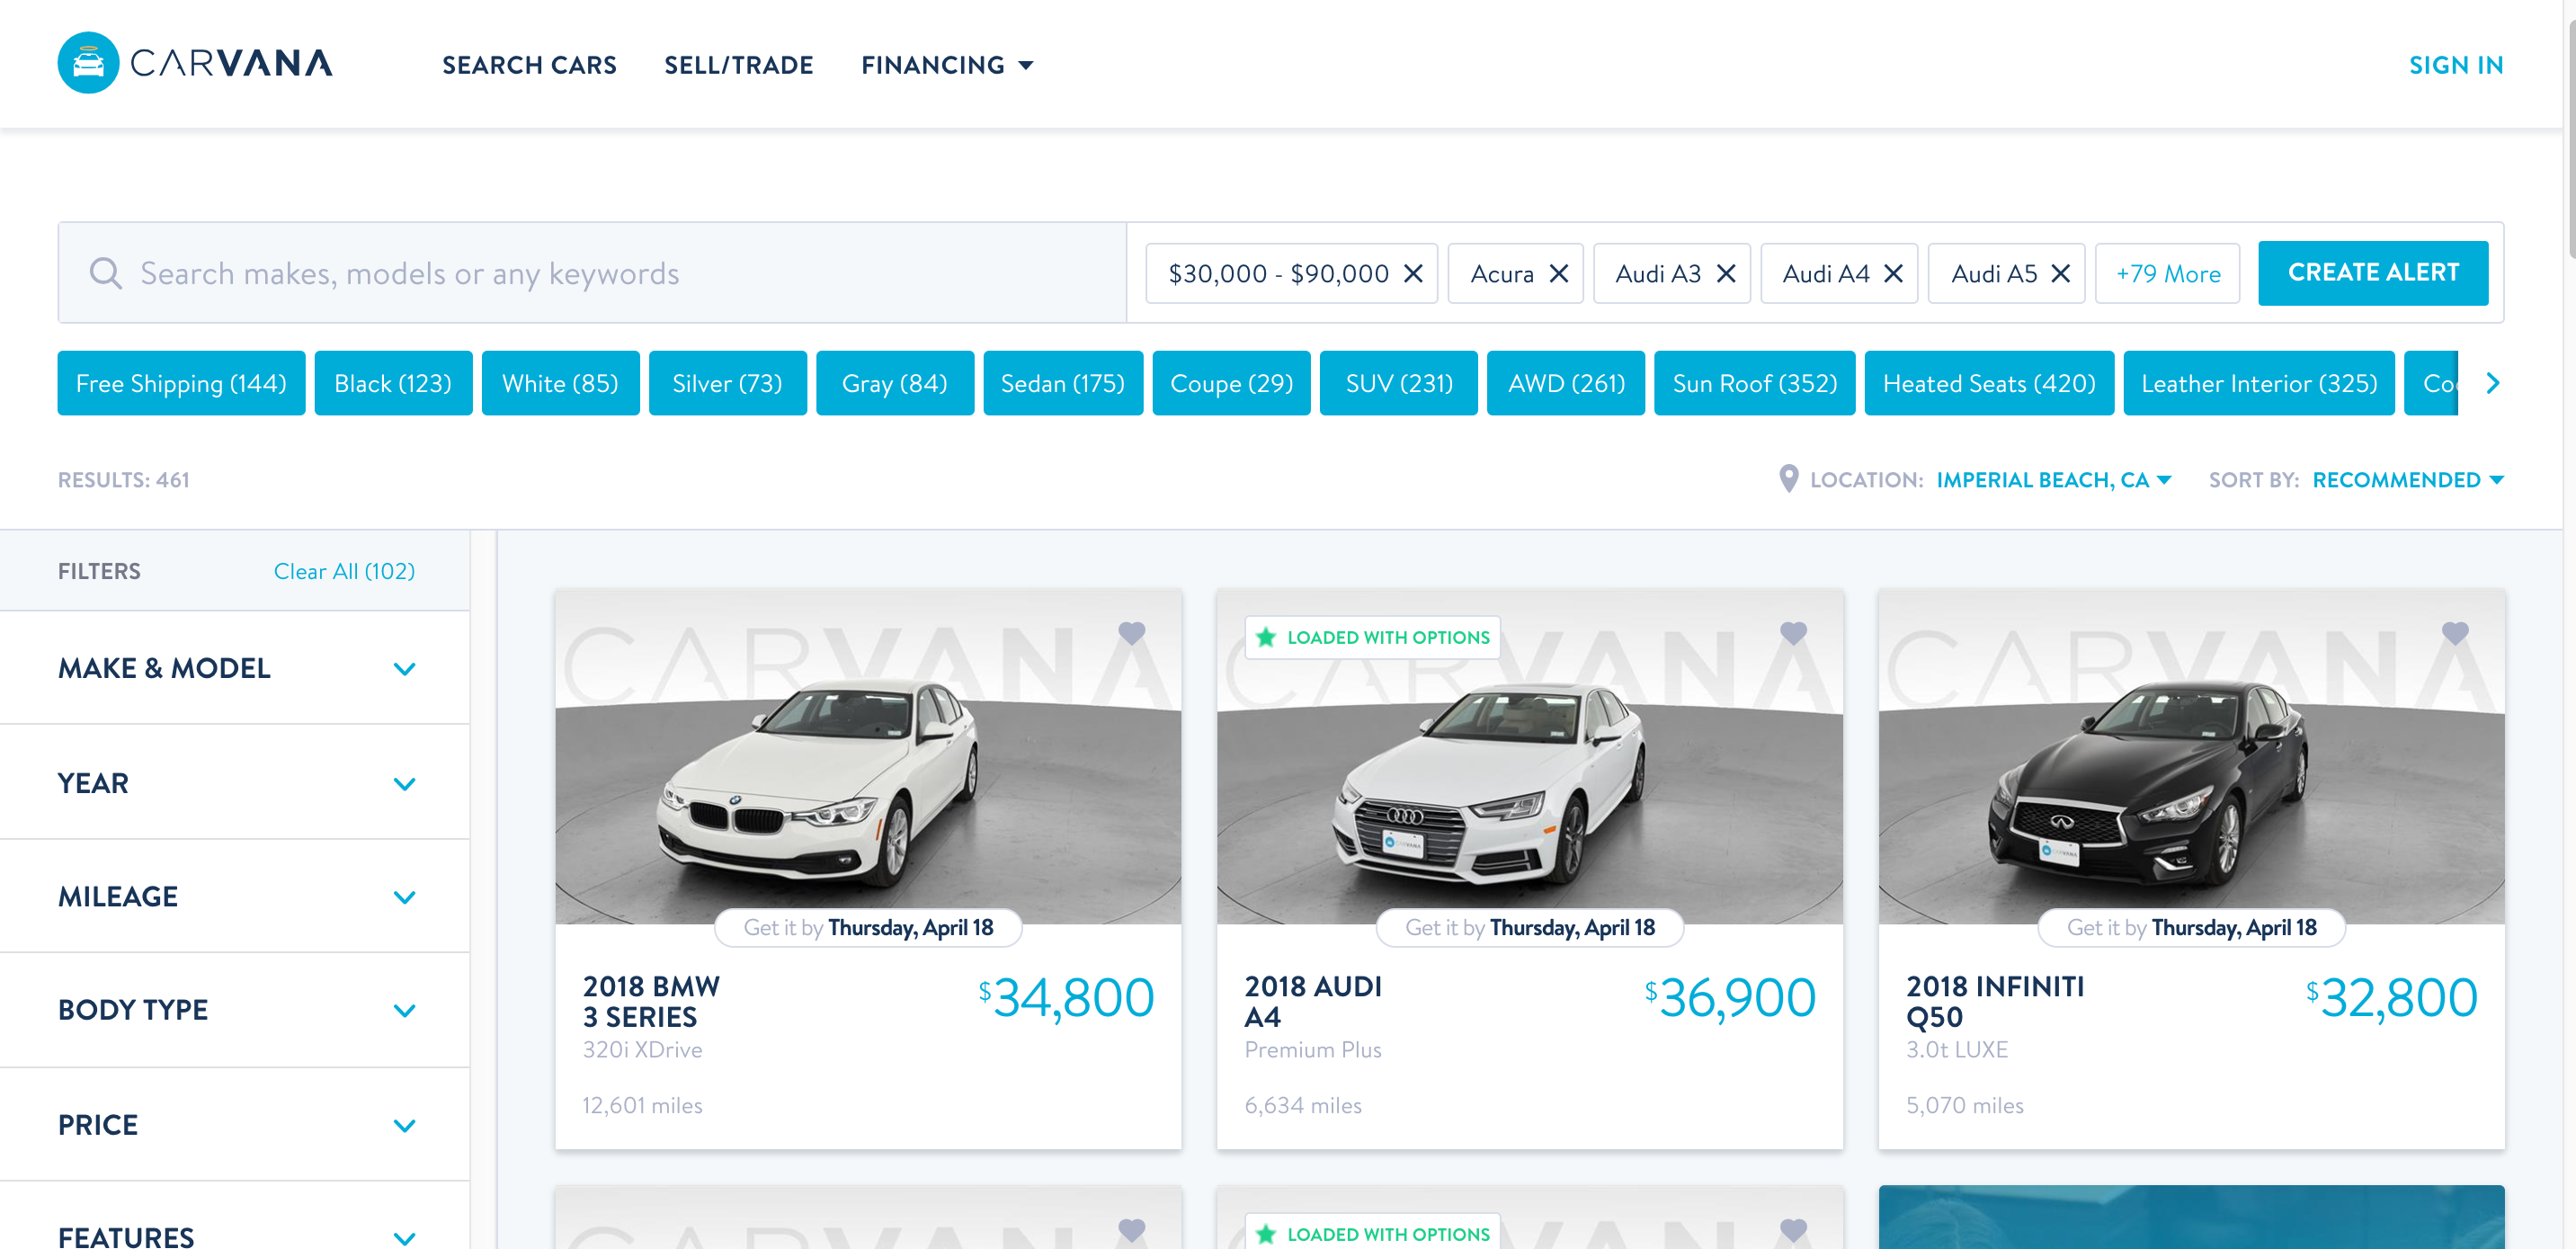Image resolution: width=2576 pixels, height=1249 pixels.
Task: Click the $36,900 price
Action: coord(1730,998)
